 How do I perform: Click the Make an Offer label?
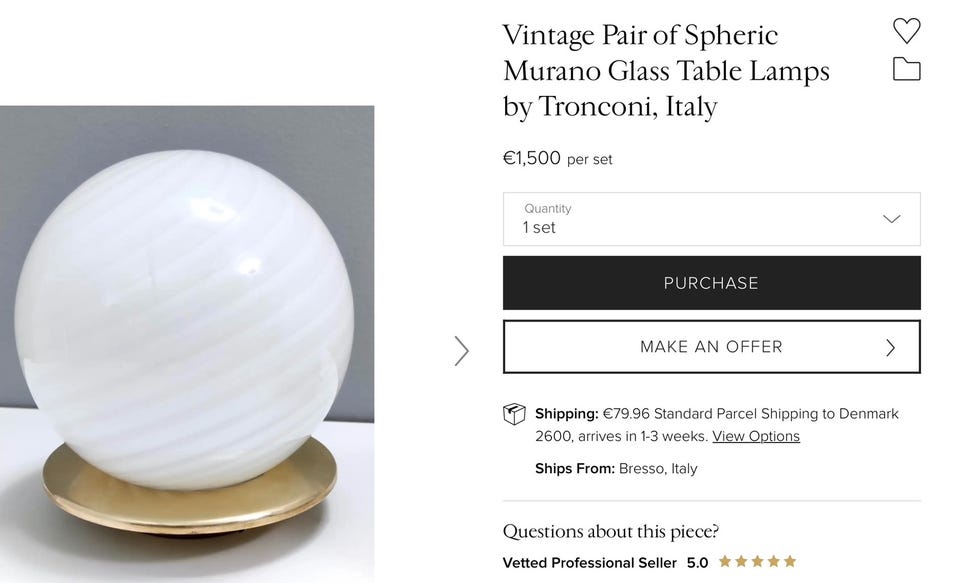coord(711,347)
